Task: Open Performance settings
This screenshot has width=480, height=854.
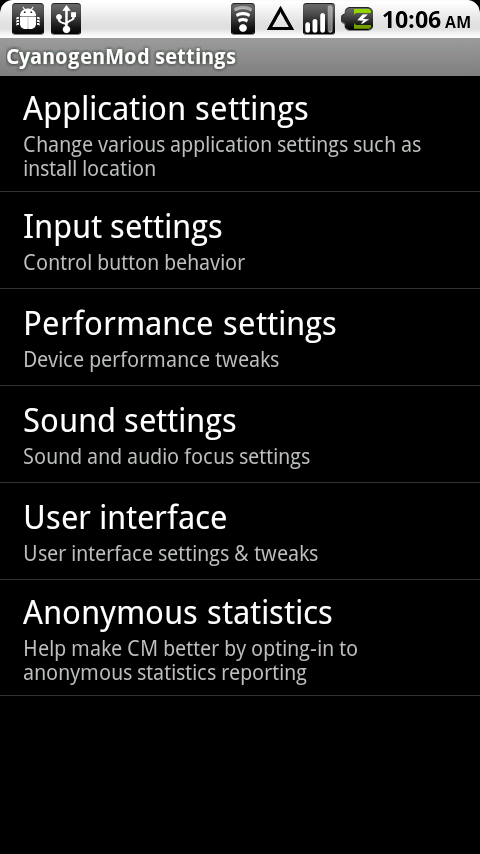Action: point(240,337)
